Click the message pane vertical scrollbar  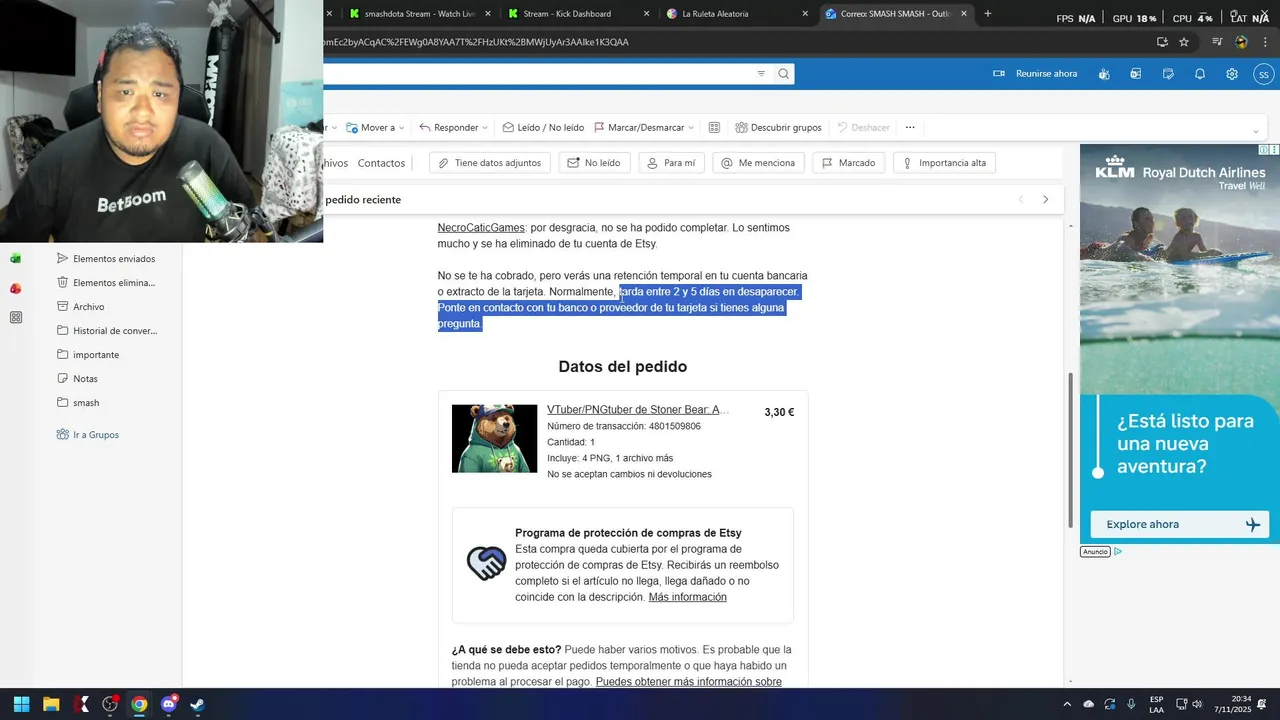click(1070, 450)
